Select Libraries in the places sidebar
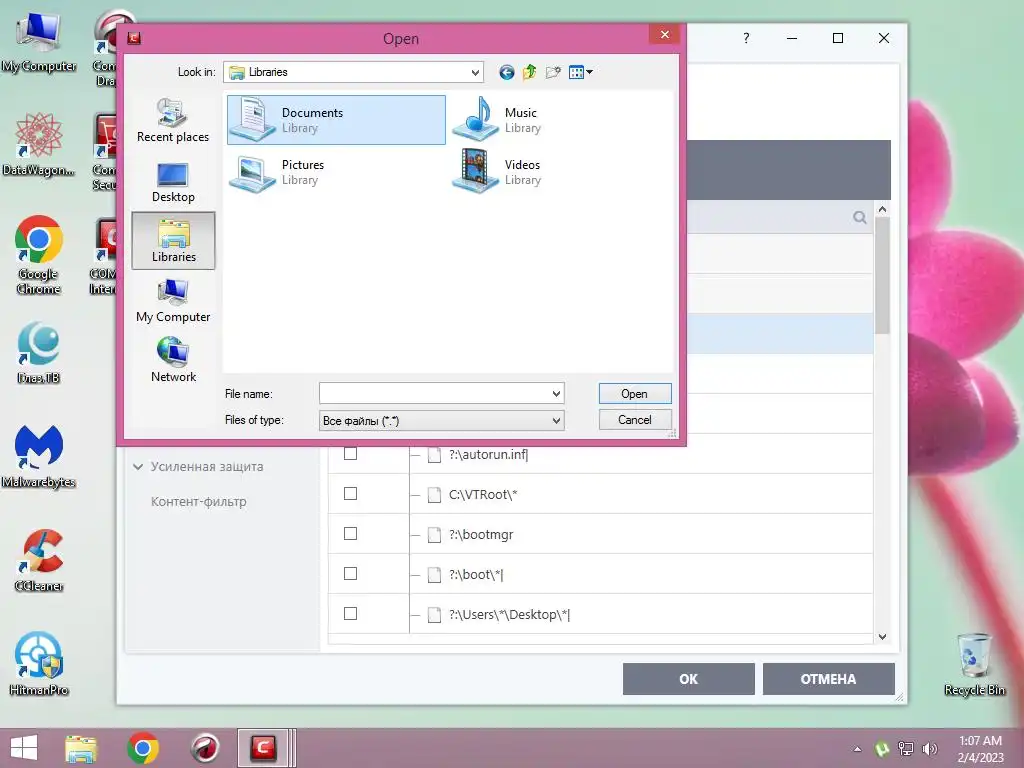 (x=173, y=240)
